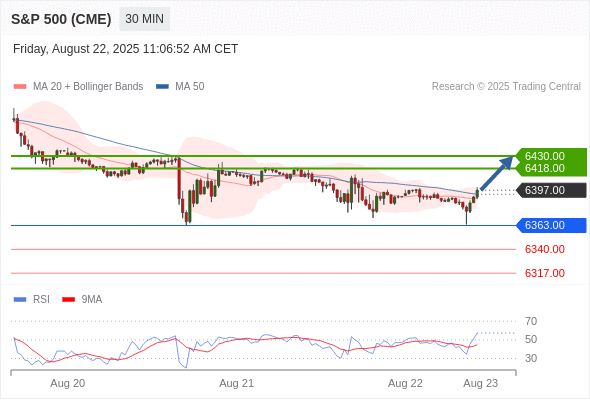The width and height of the screenshot is (590, 400).
Task: Click the Aug 20 date axis label
Action: [68, 383]
